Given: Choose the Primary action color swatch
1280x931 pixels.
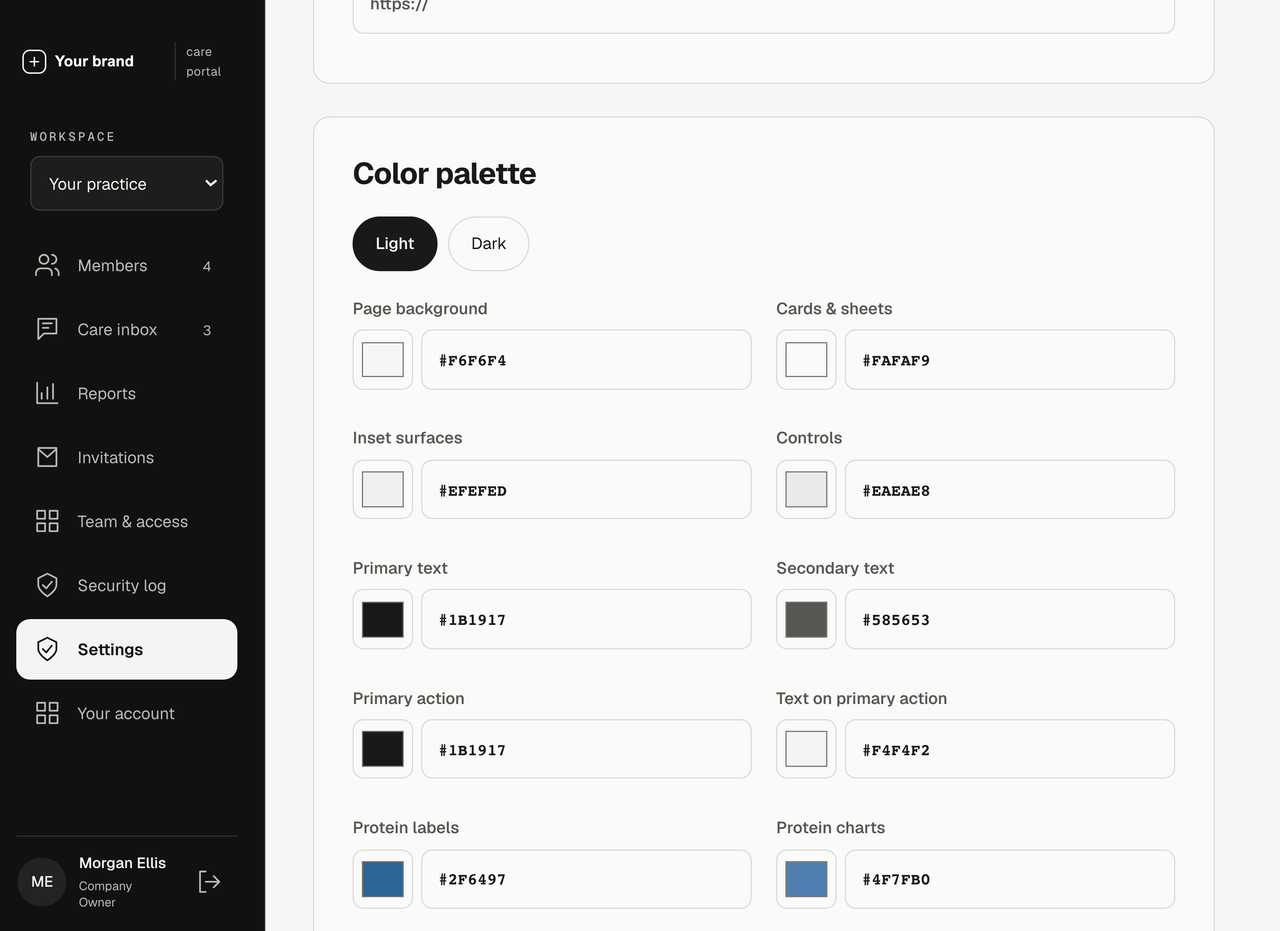Looking at the screenshot, I should [383, 749].
